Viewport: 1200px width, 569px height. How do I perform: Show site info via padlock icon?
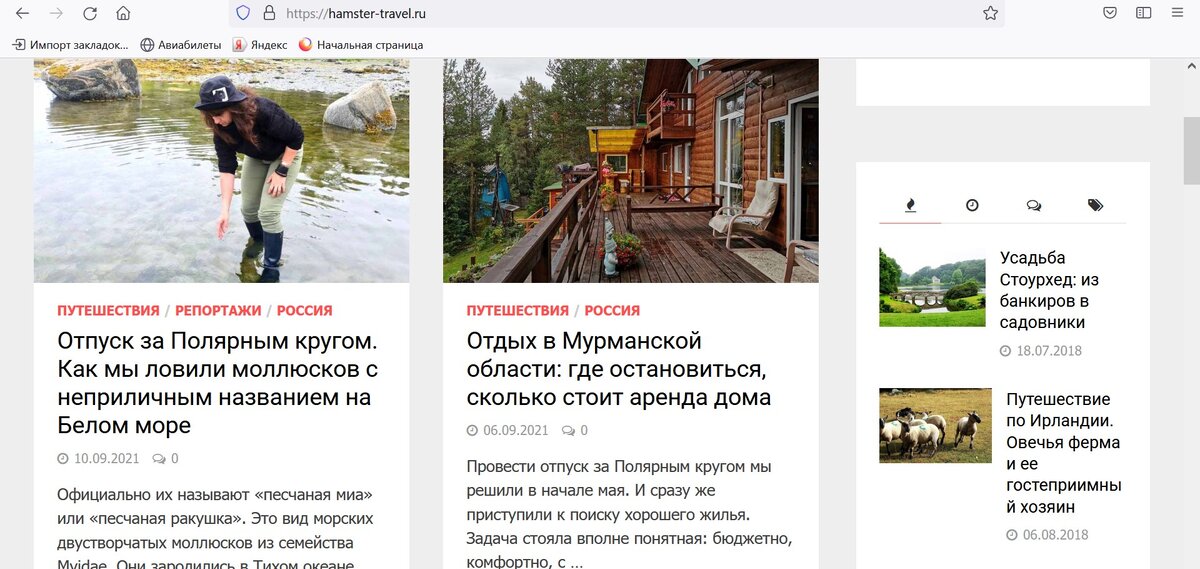(268, 14)
